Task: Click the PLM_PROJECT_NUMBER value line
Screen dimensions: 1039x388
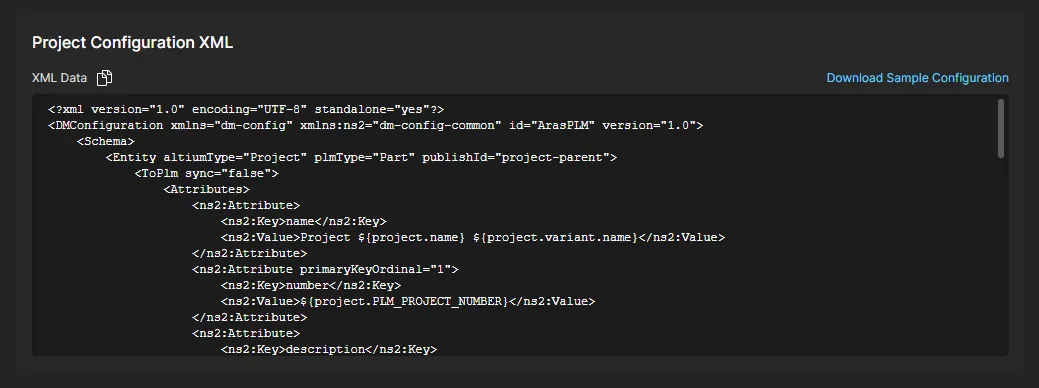Action: pos(408,301)
